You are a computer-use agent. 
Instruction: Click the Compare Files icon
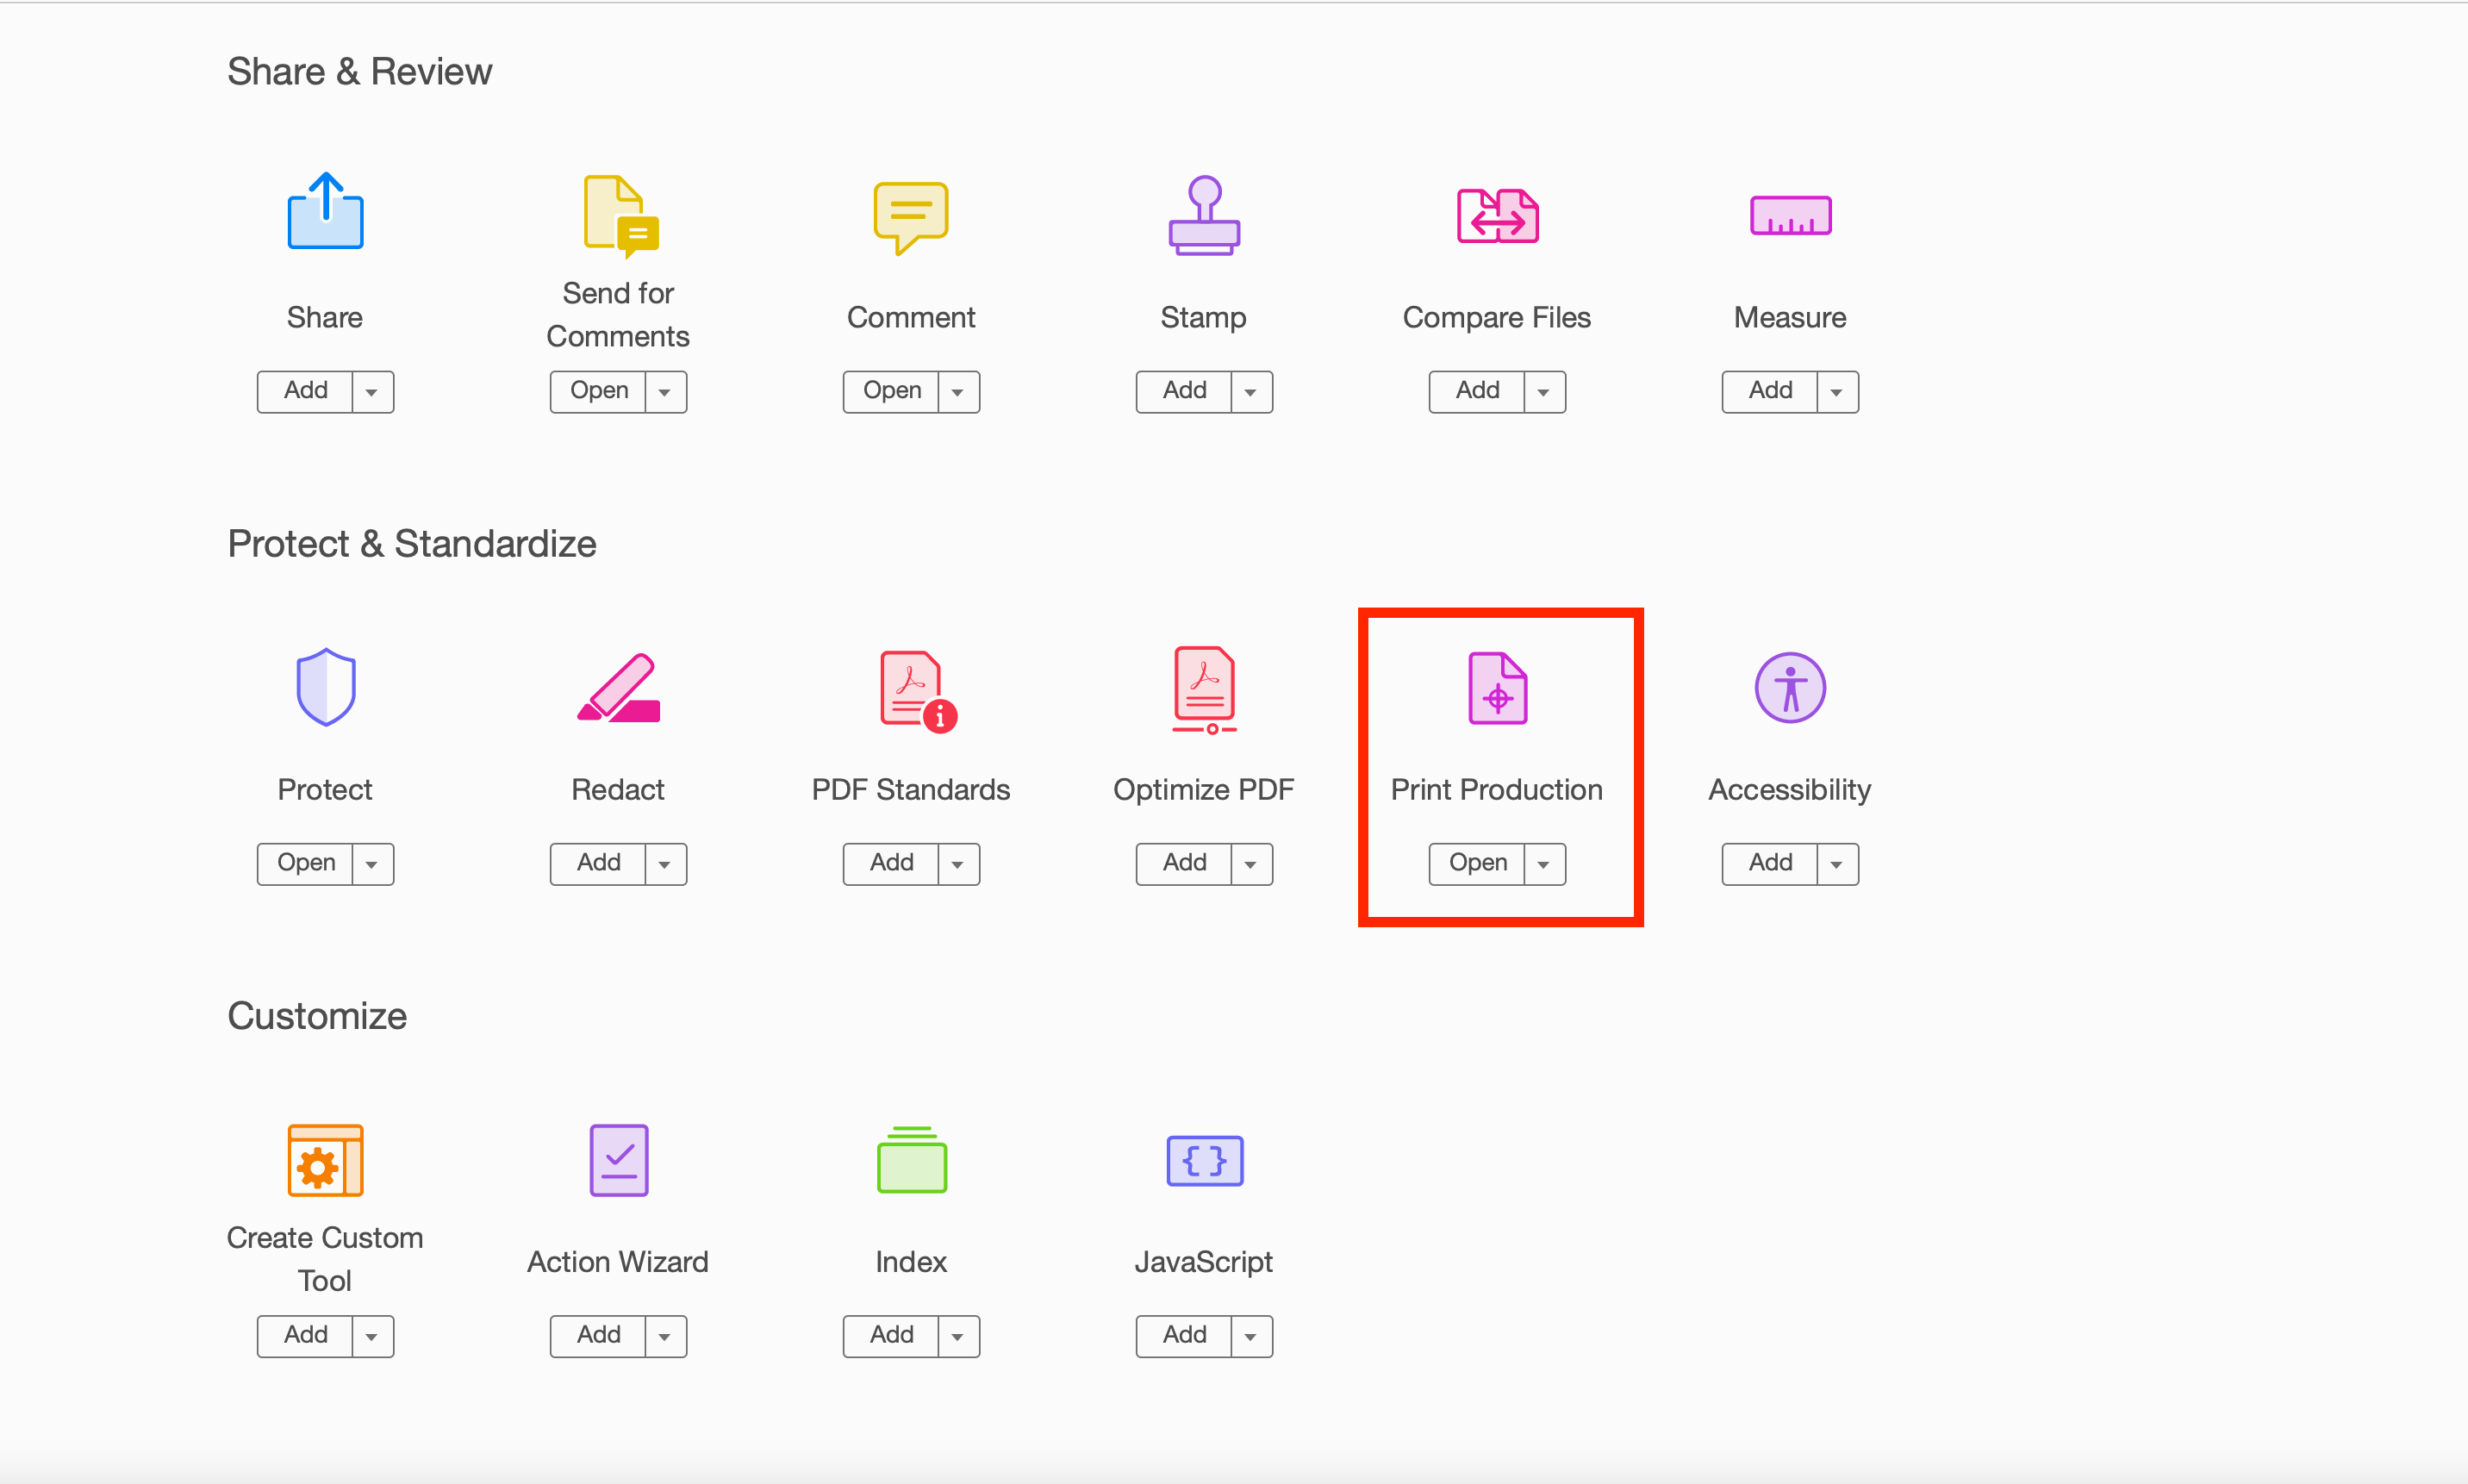(x=1497, y=216)
